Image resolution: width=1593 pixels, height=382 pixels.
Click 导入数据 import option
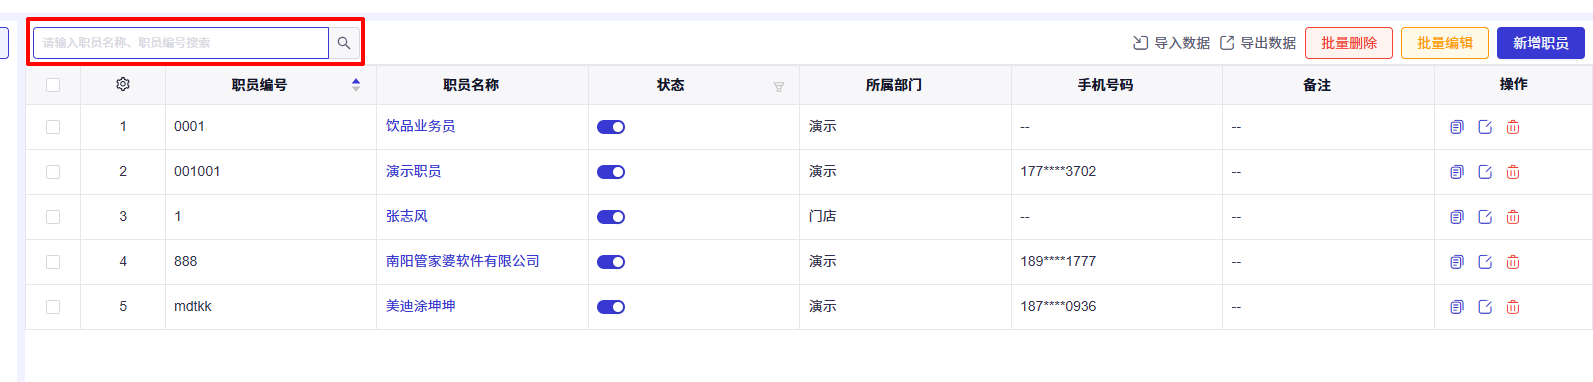(1171, 43)
